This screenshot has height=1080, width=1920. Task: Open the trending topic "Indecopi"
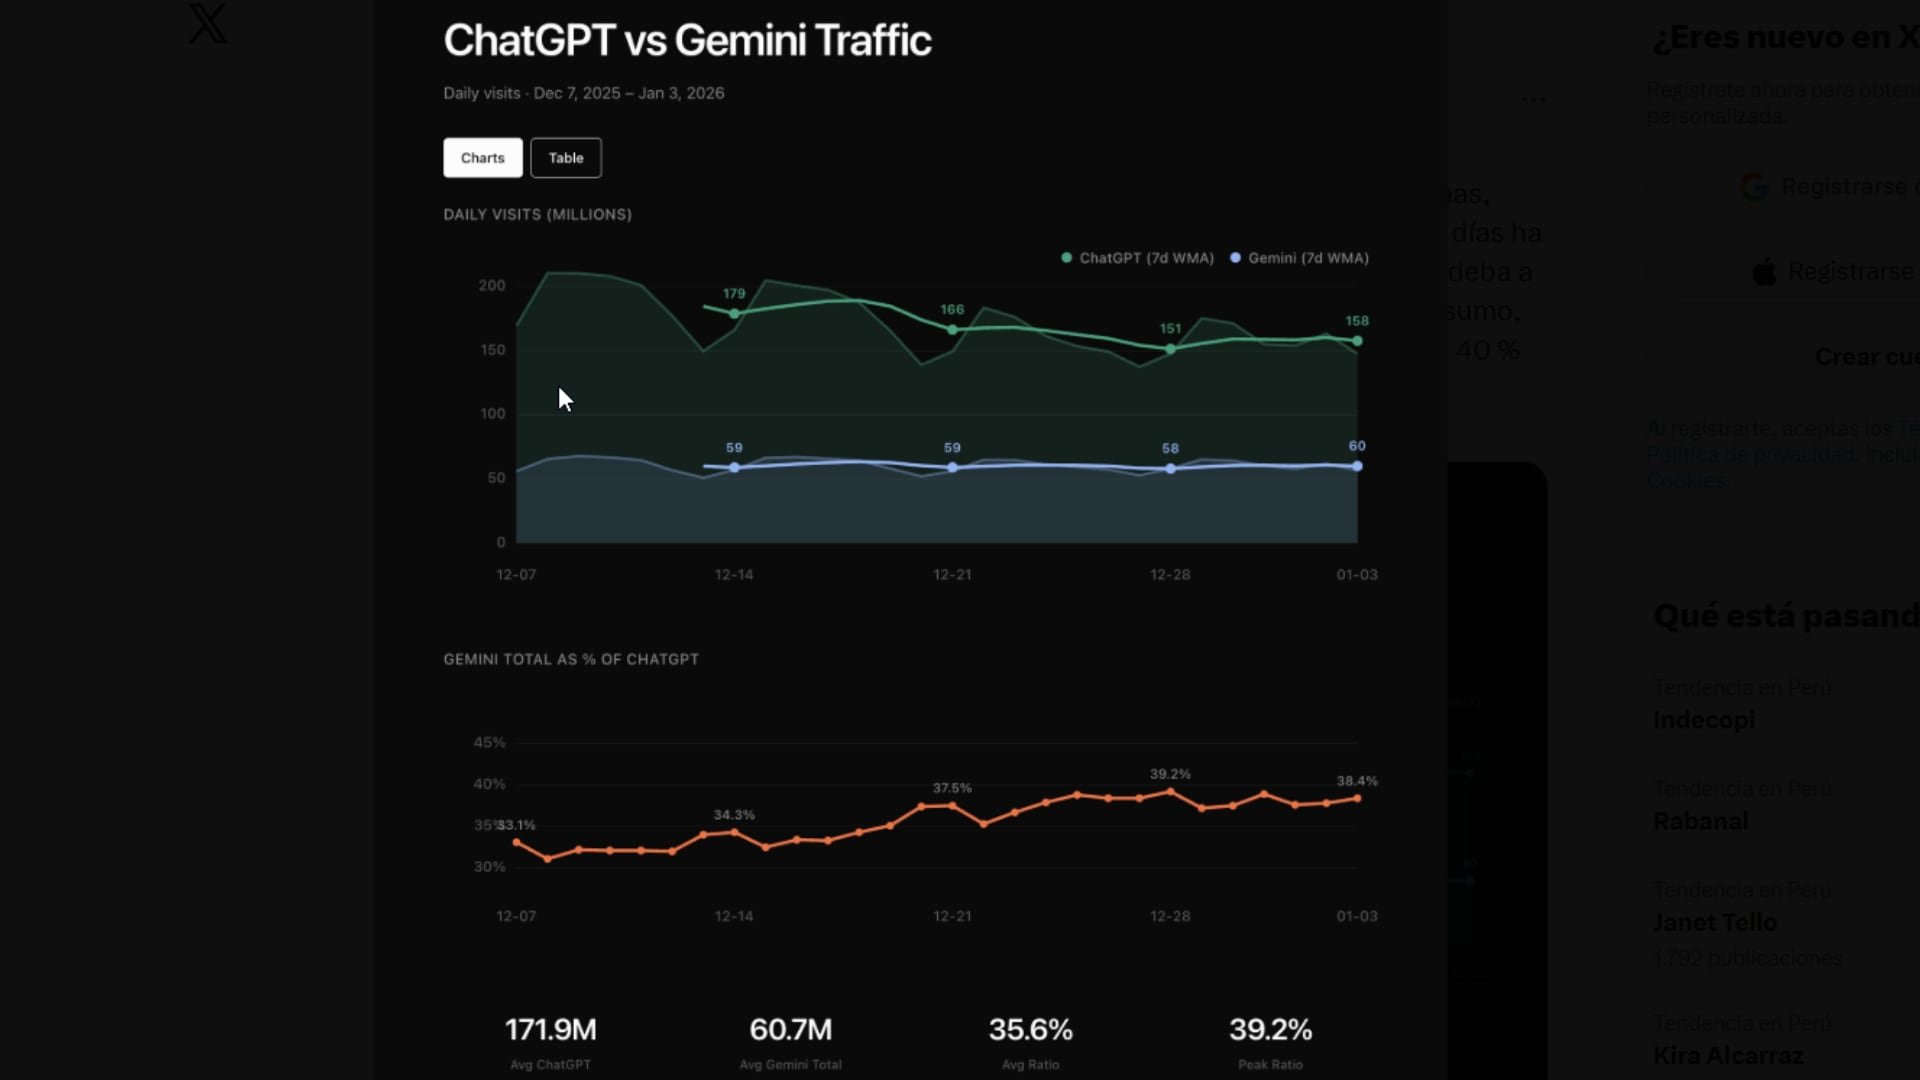pos(1704,719)
